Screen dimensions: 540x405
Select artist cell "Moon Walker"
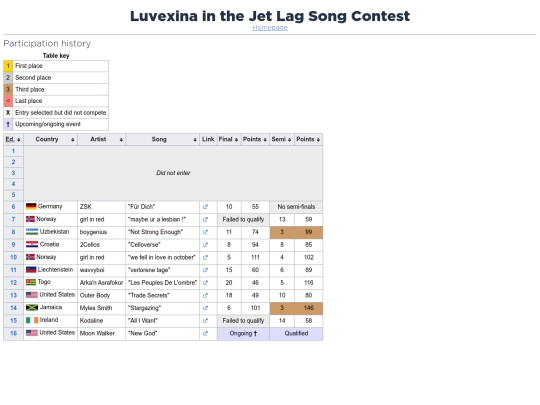tap(102, 333)
